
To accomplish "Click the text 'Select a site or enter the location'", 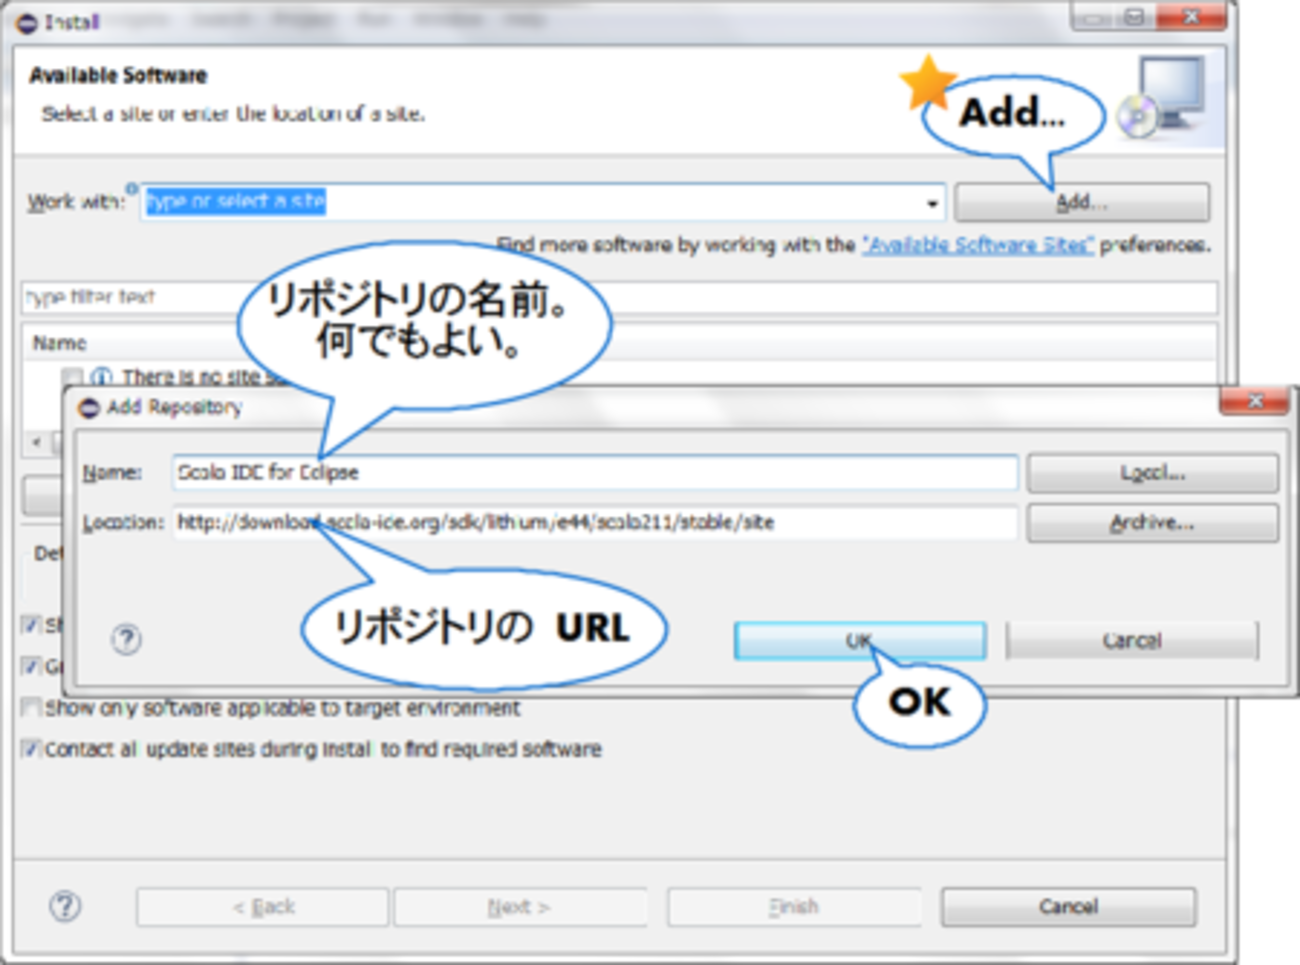I will (233, 114).
